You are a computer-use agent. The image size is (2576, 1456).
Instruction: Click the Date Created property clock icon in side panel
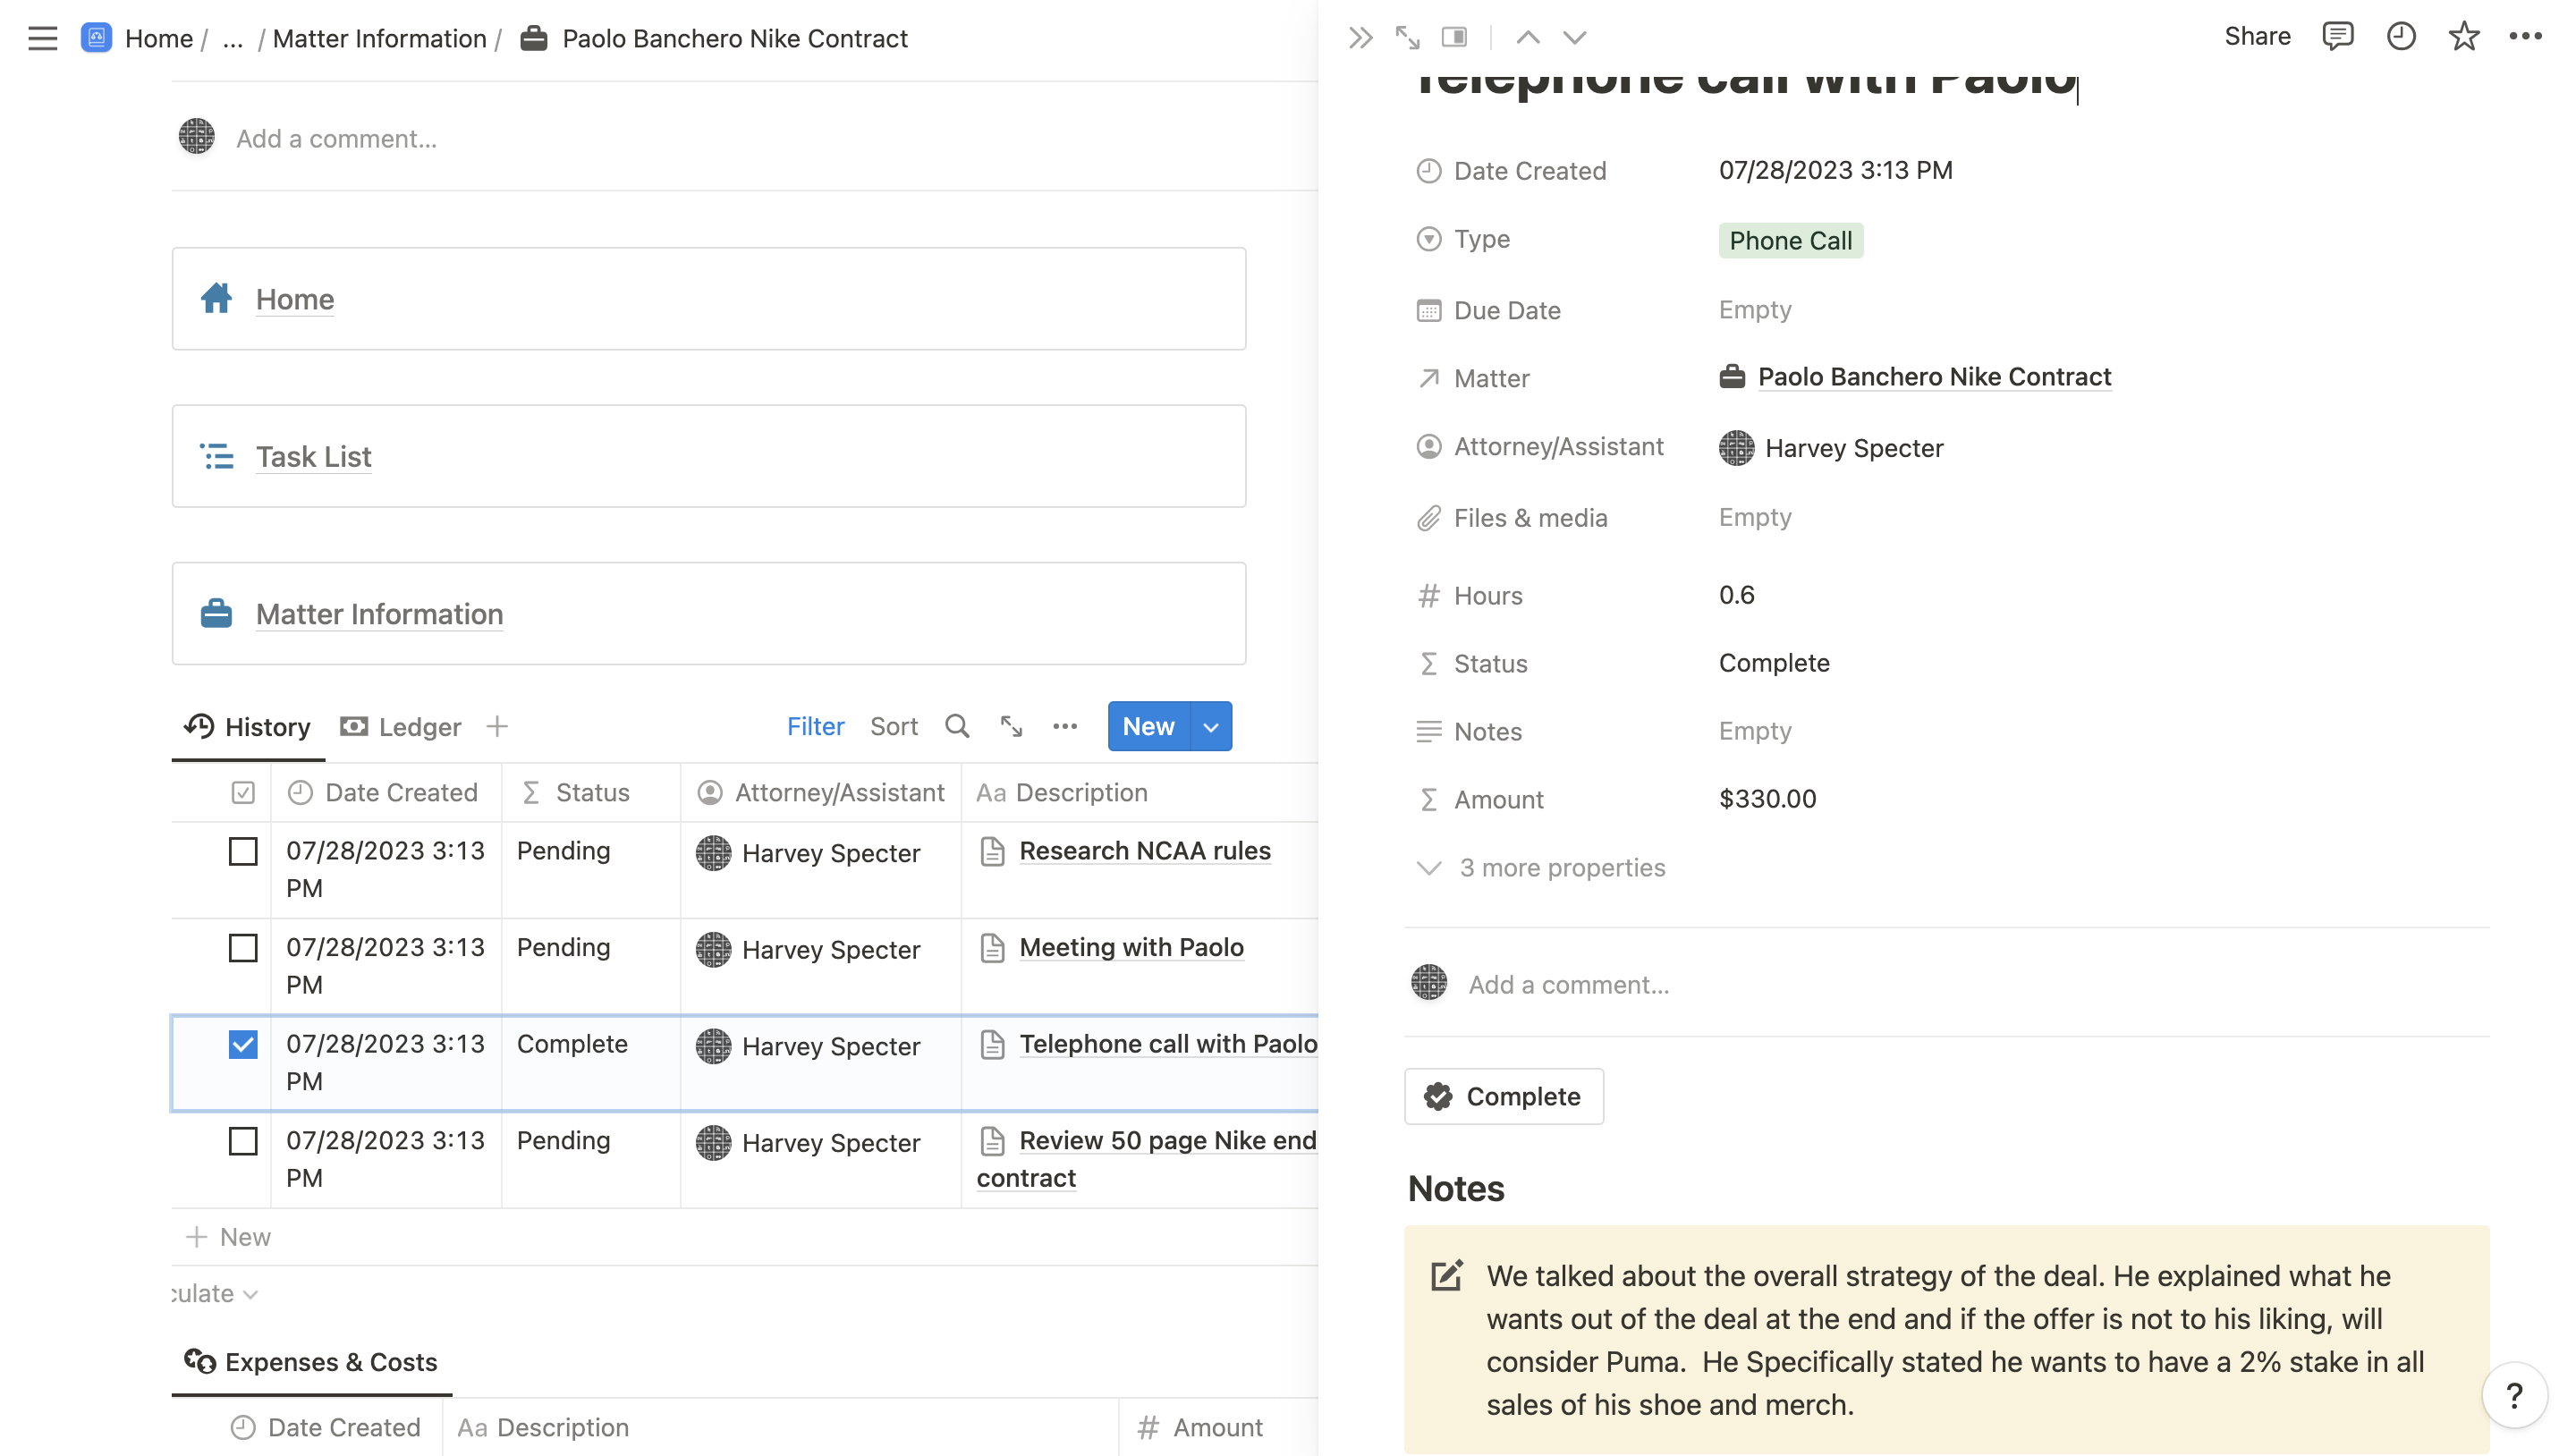1429,170
